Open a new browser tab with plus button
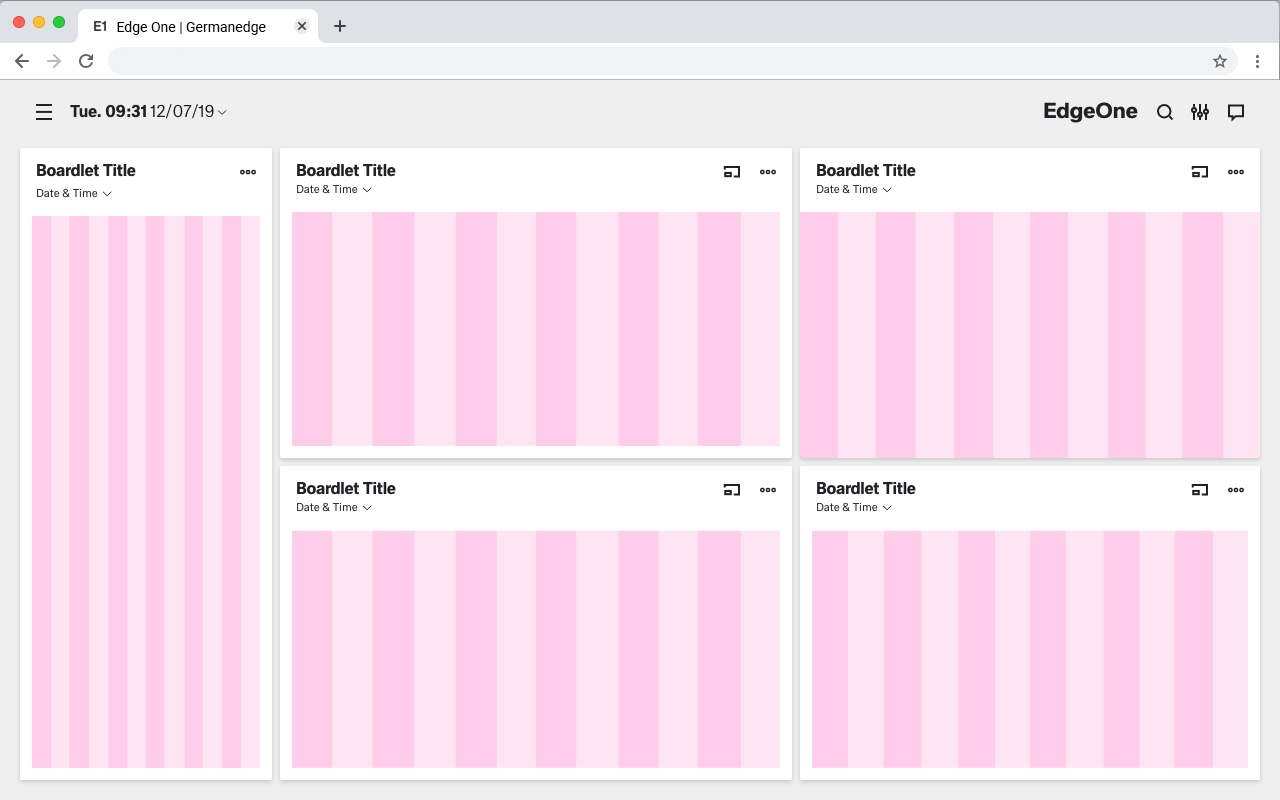 pyautogui.click(x=340, y=27)
